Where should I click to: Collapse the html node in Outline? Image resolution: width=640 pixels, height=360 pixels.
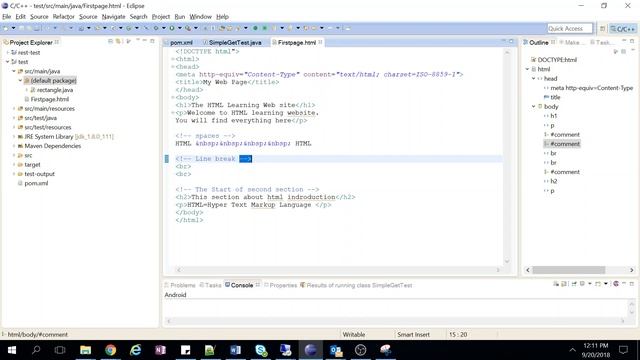tap(527, 69)
